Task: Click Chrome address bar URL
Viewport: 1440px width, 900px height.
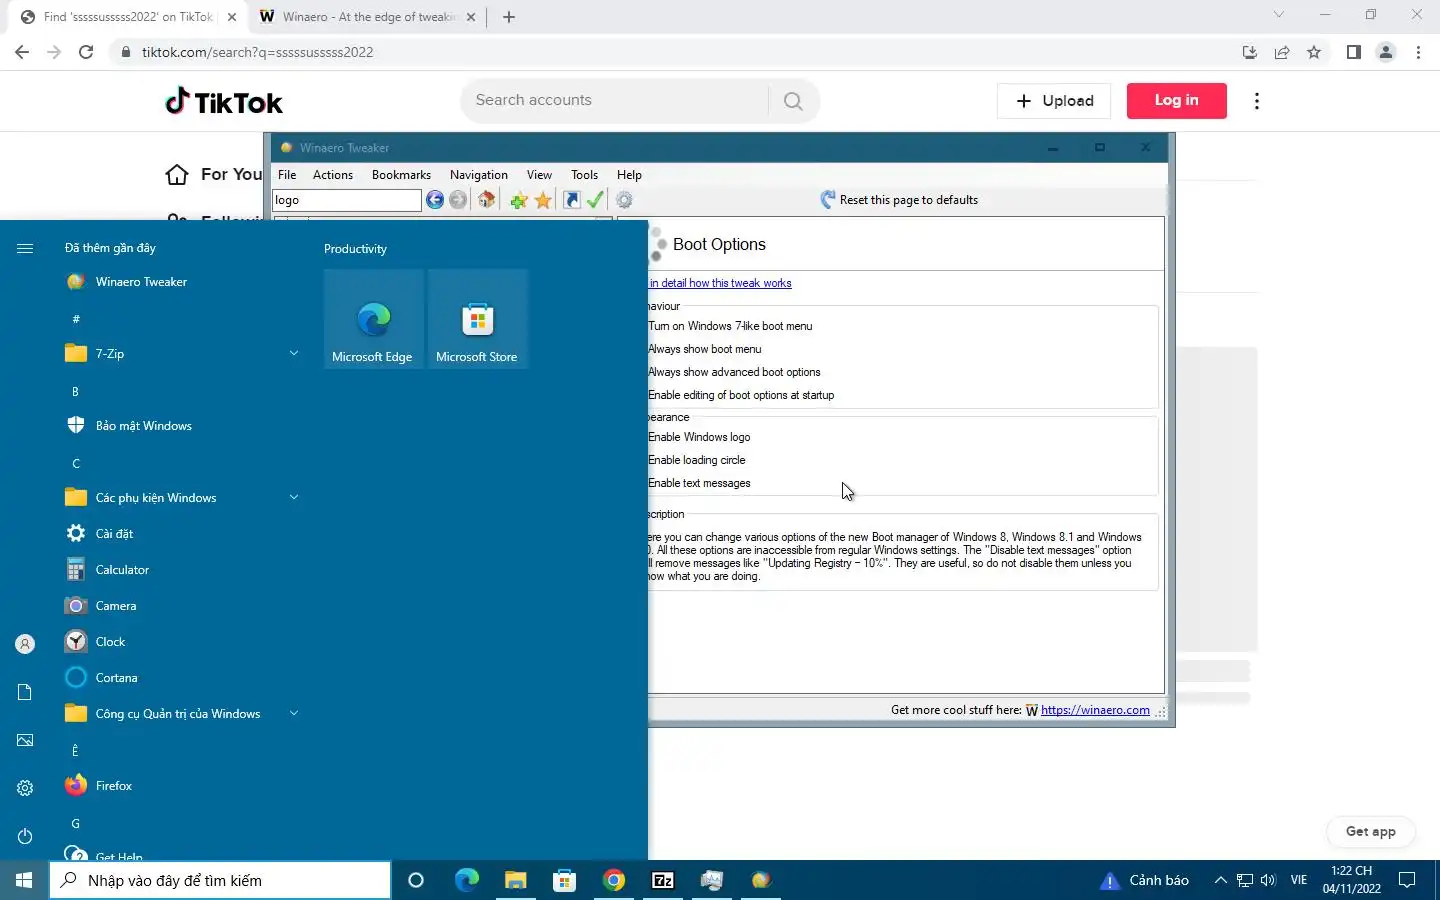Action: point(257,52)
